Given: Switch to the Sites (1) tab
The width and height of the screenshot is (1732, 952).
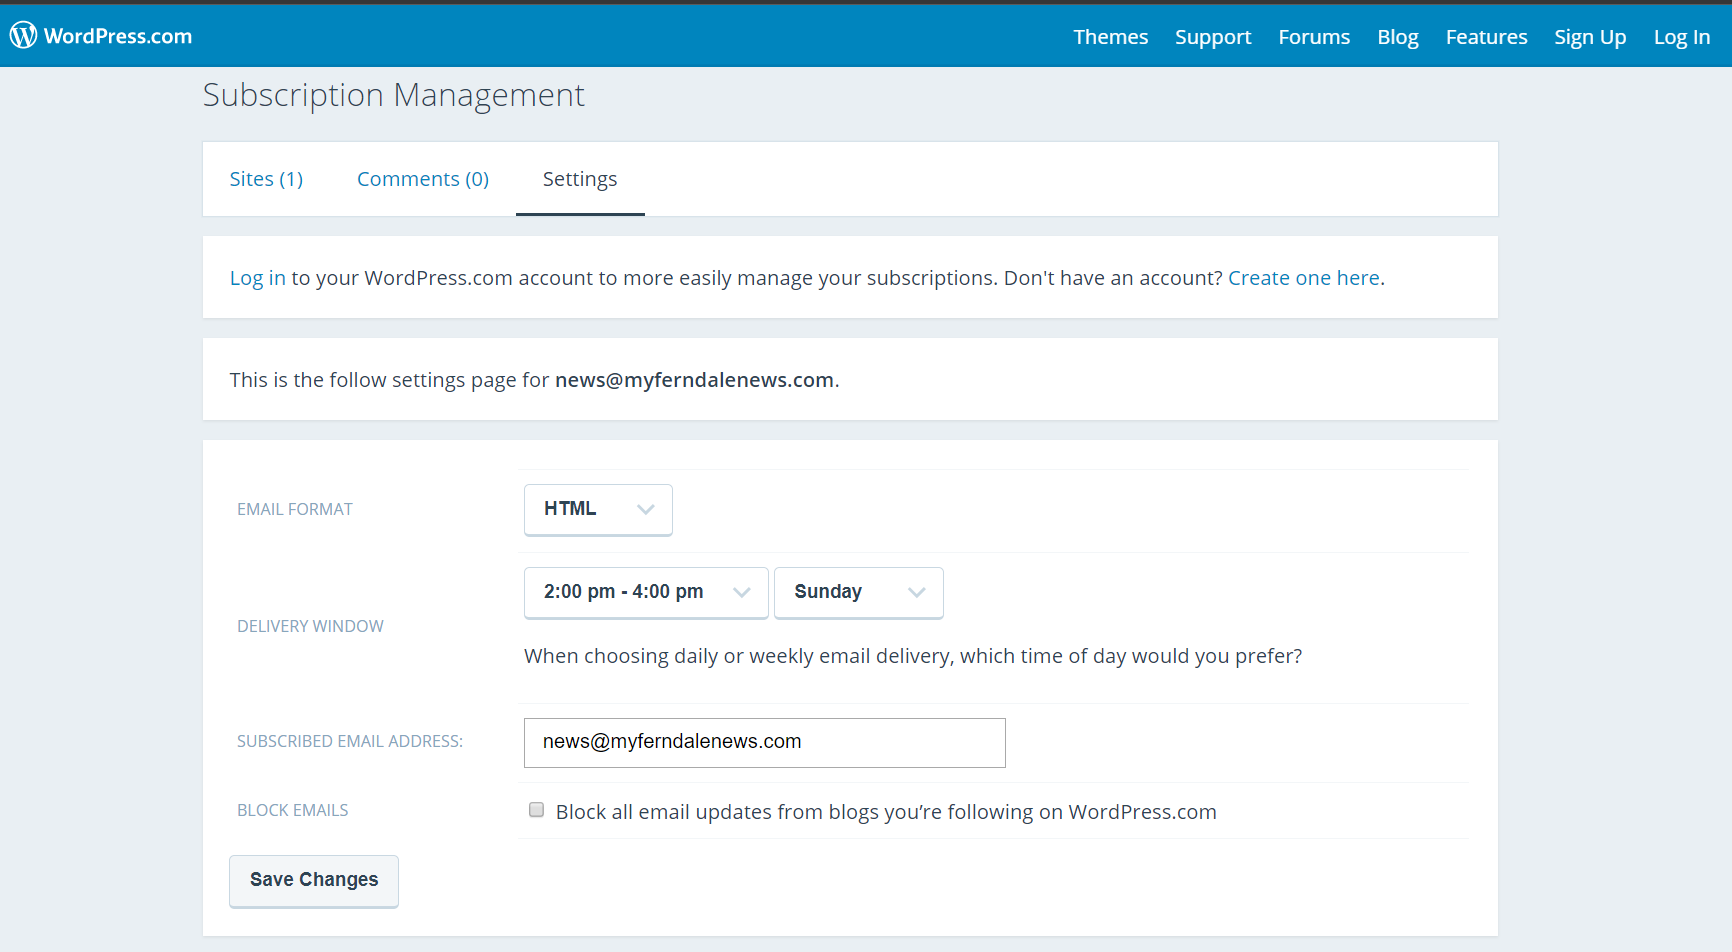Looking at the screenshot, I should 266,179.
